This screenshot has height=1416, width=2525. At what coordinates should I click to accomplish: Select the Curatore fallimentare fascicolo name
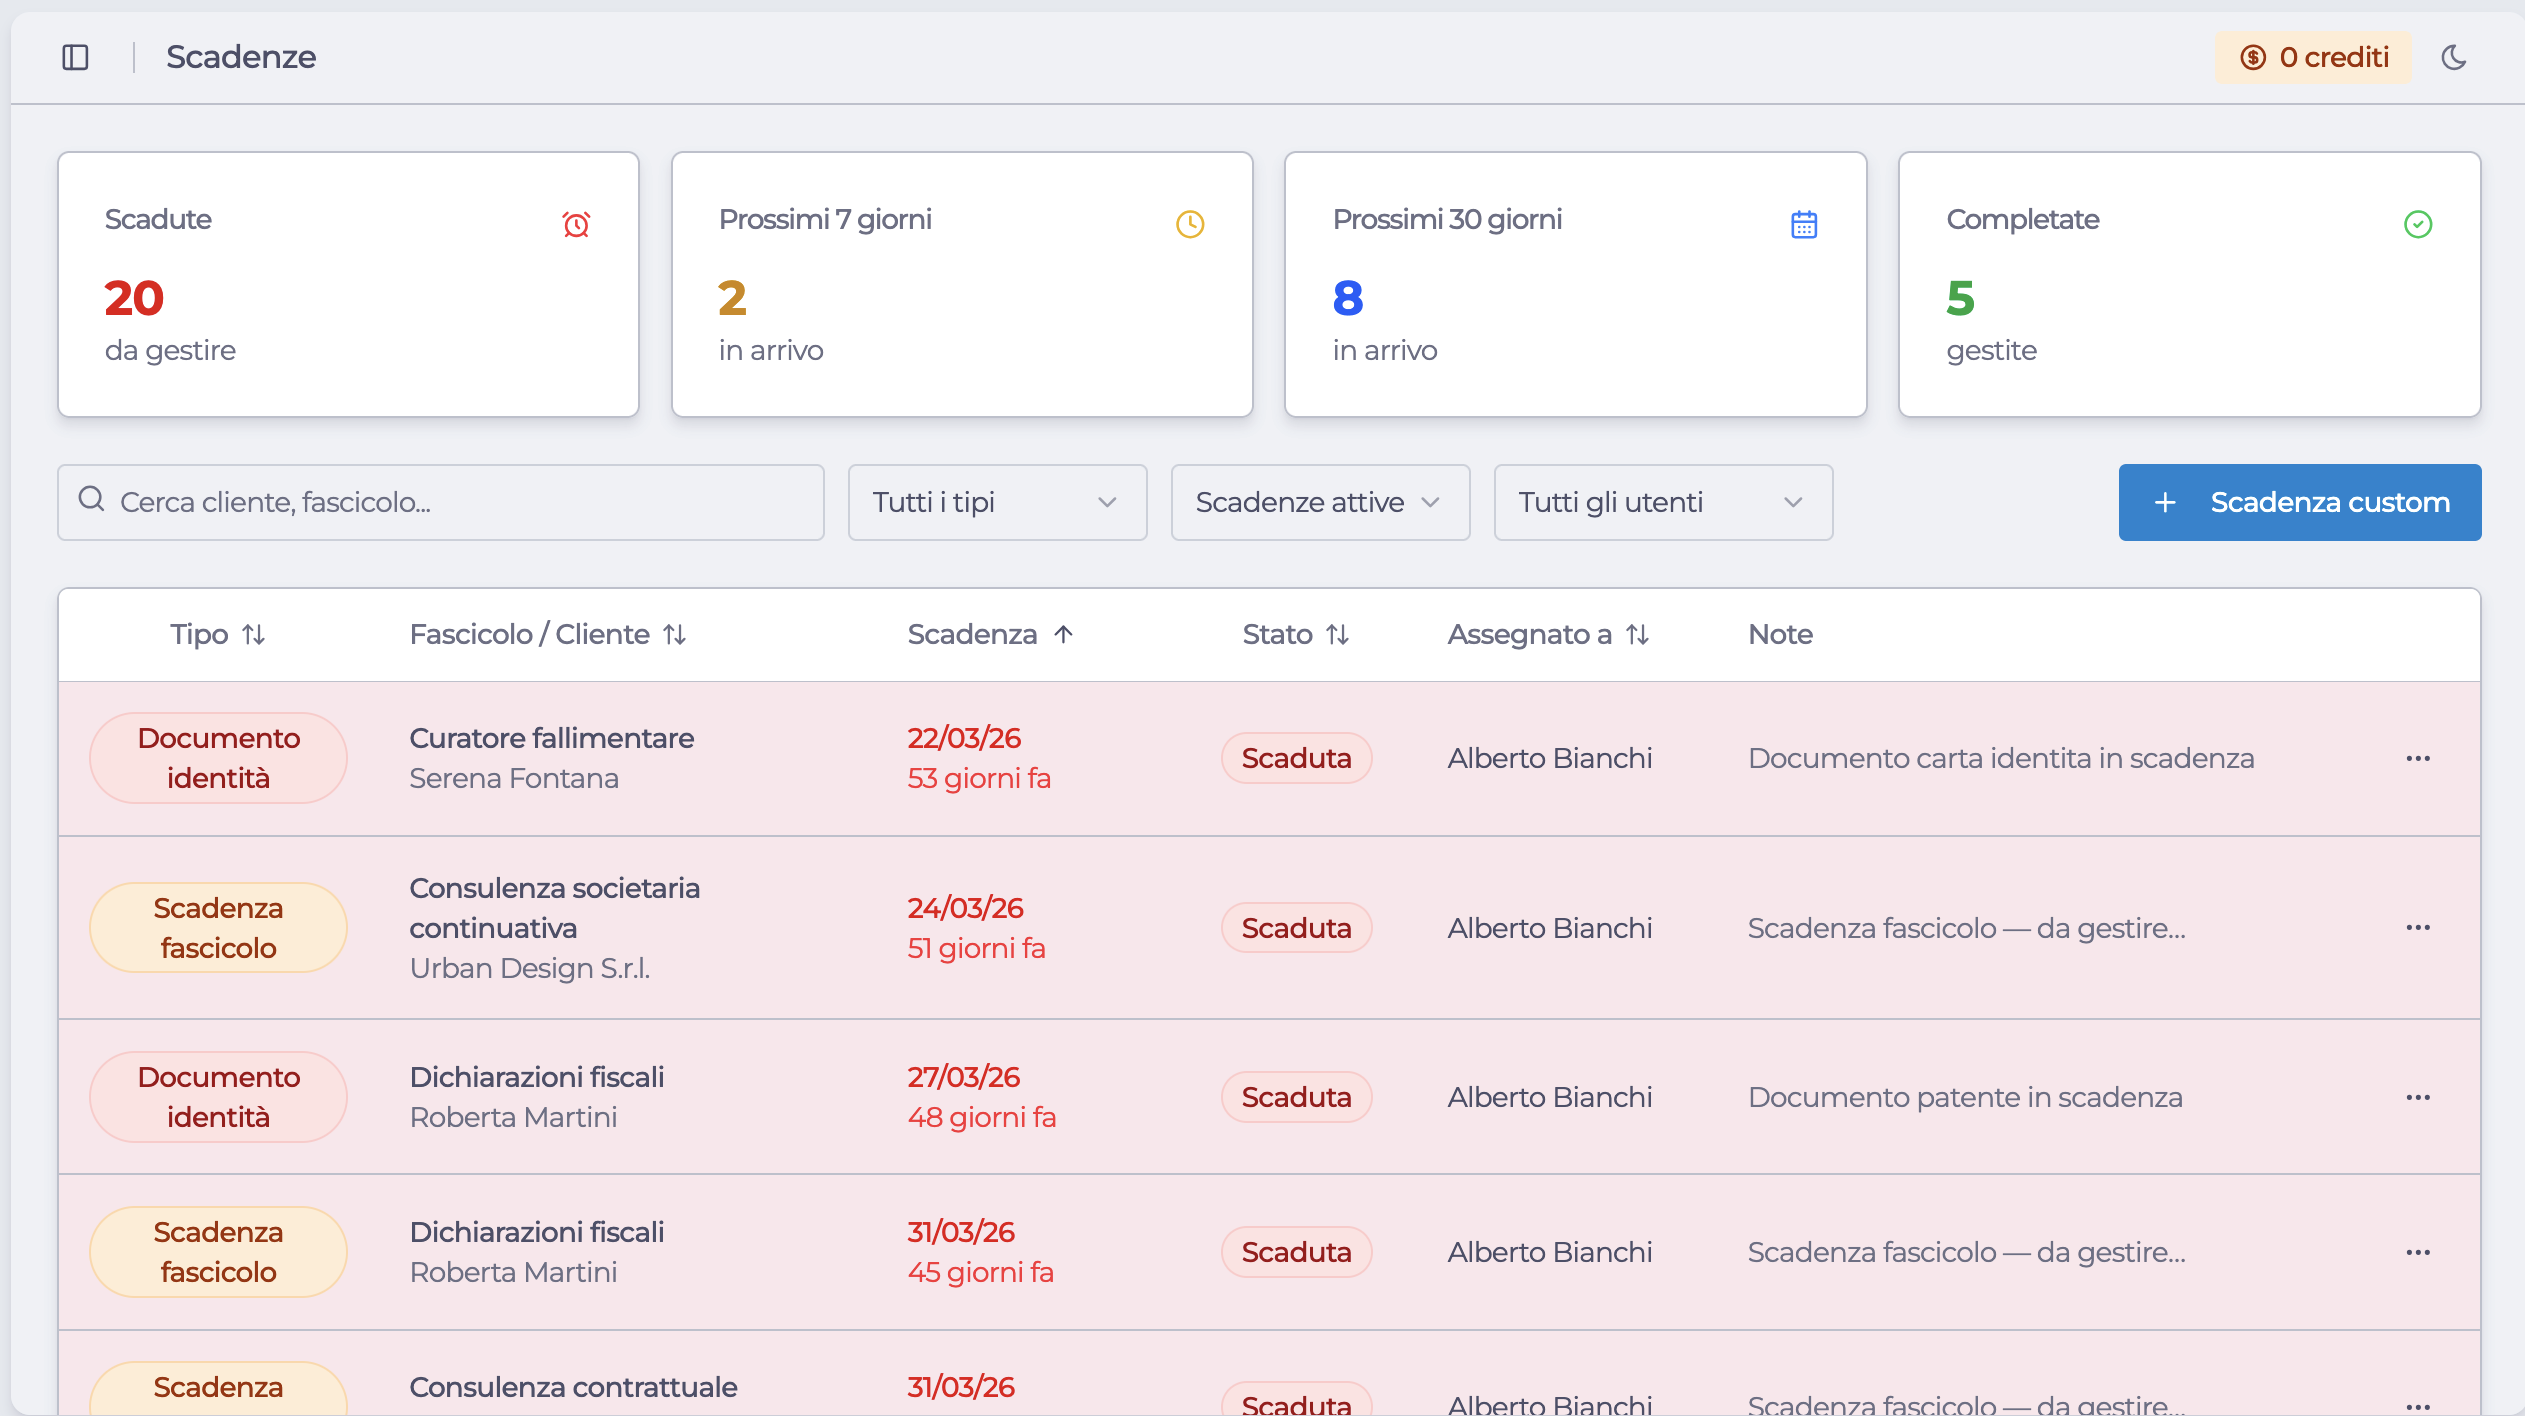click(552, 738)
